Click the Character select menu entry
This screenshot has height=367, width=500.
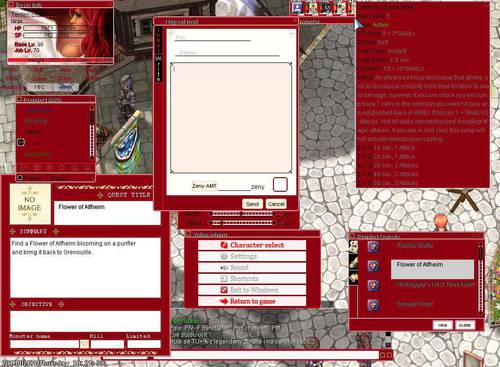[x=252, y=245]
